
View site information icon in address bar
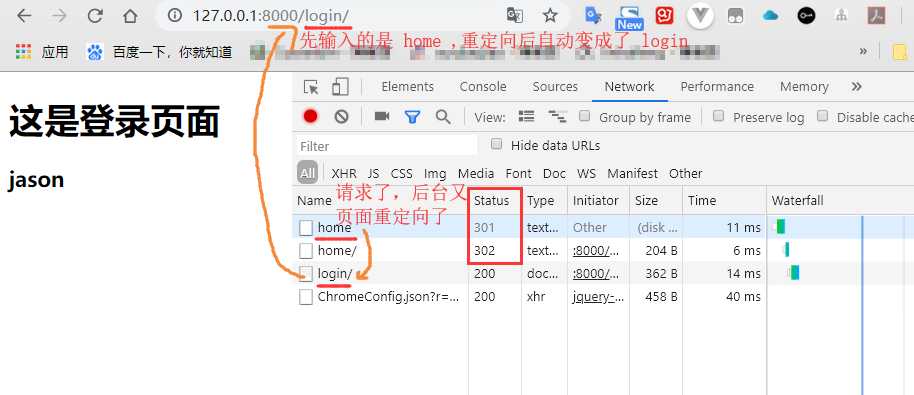click(174, 16)
